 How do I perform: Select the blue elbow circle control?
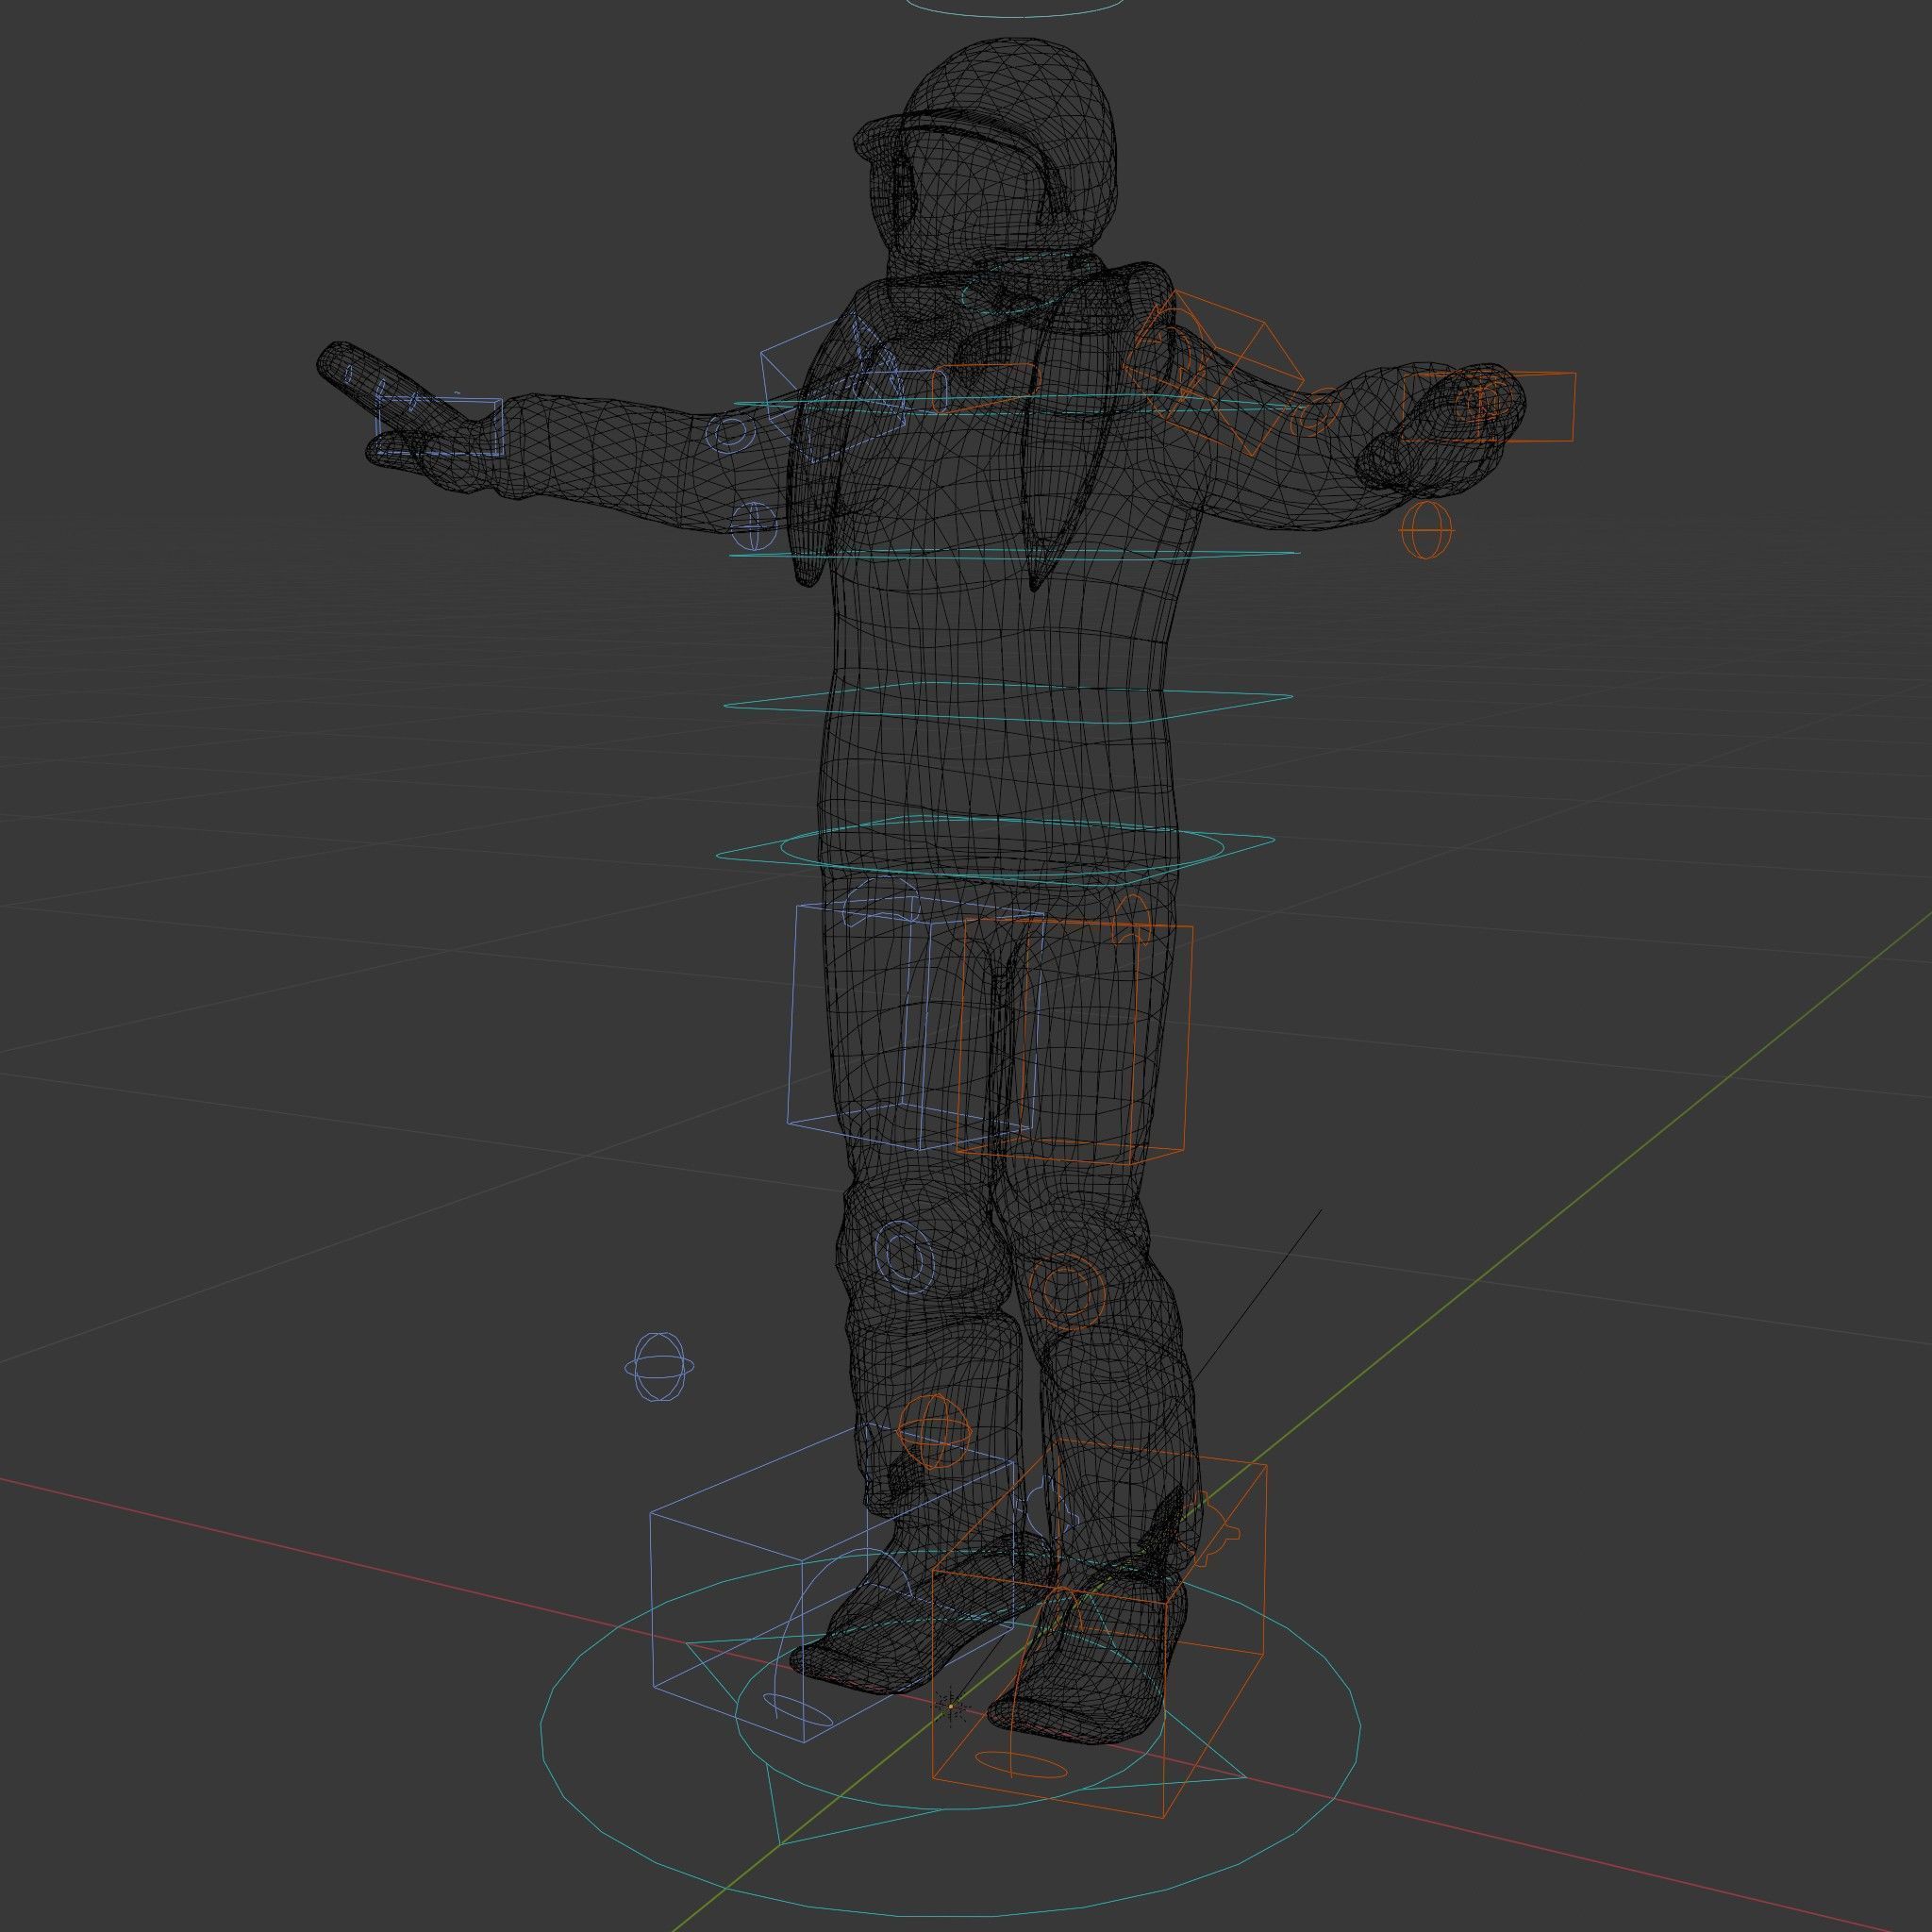coord(730,432)
